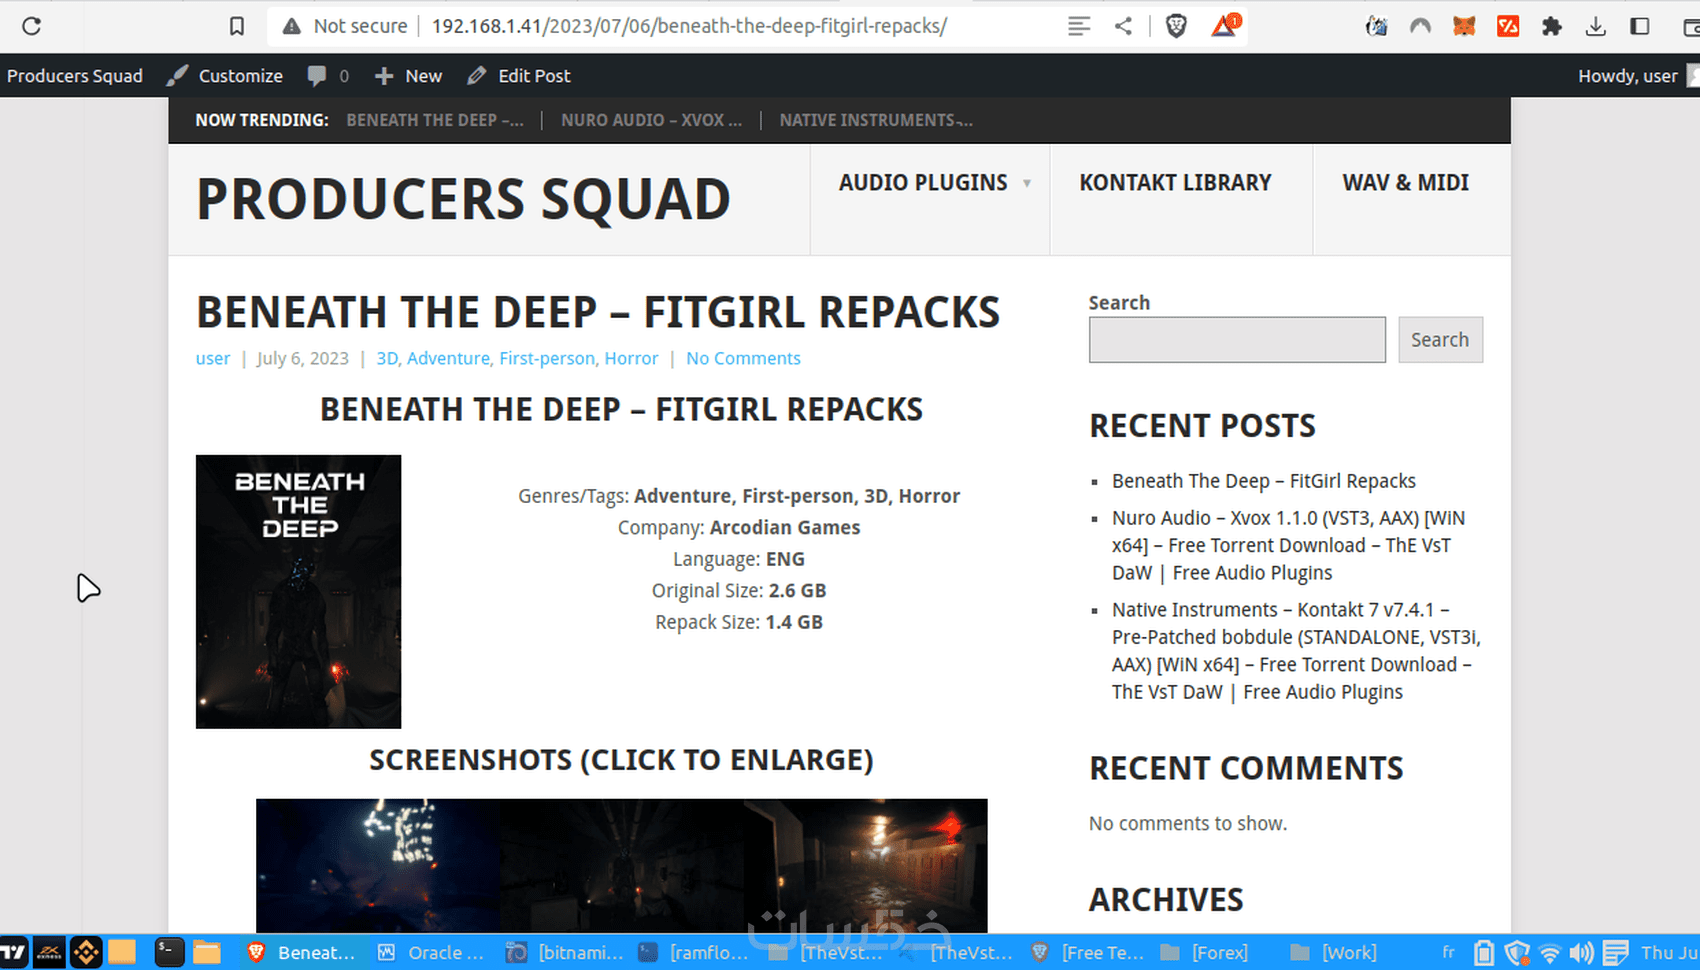
Task: Open Producers Squad admin bar menu
Action: pyautogui.click(x=75, y=76)
